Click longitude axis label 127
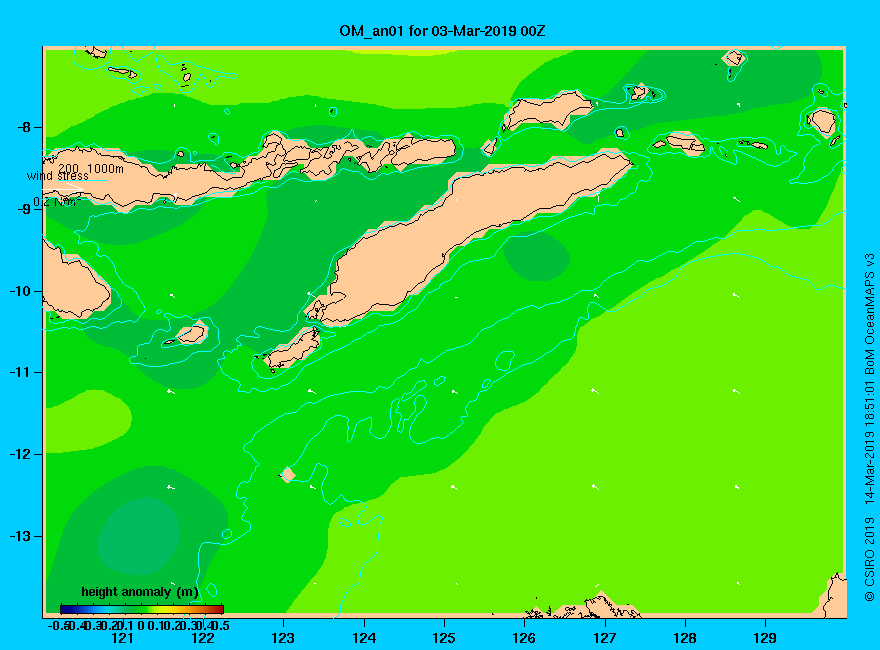This screenshot has width=880, height=650. point(604,638)
